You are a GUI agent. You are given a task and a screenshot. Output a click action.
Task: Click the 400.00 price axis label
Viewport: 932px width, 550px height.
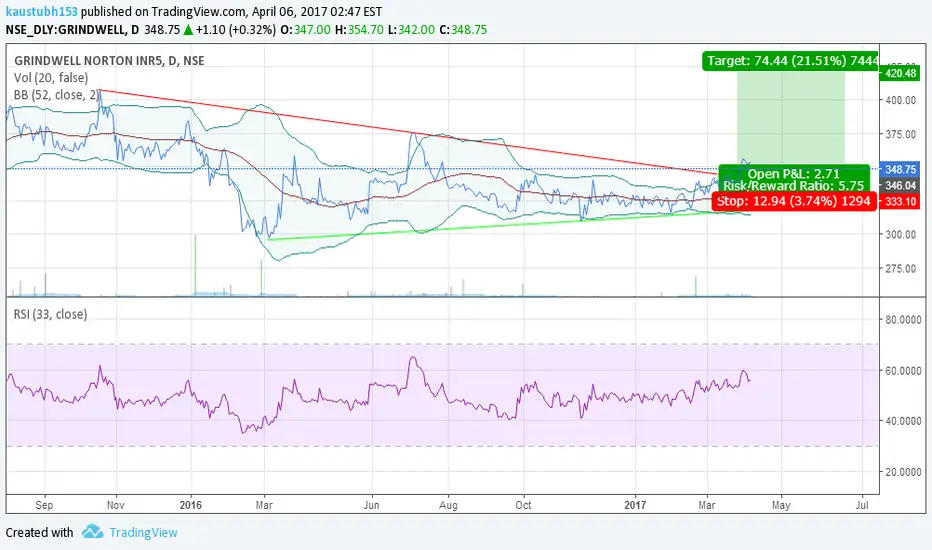tap(900, 100)
